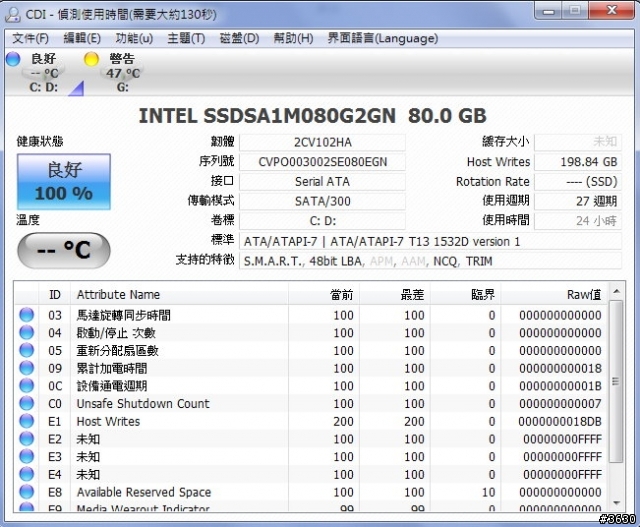Click the buffer size value 未知

578,142
